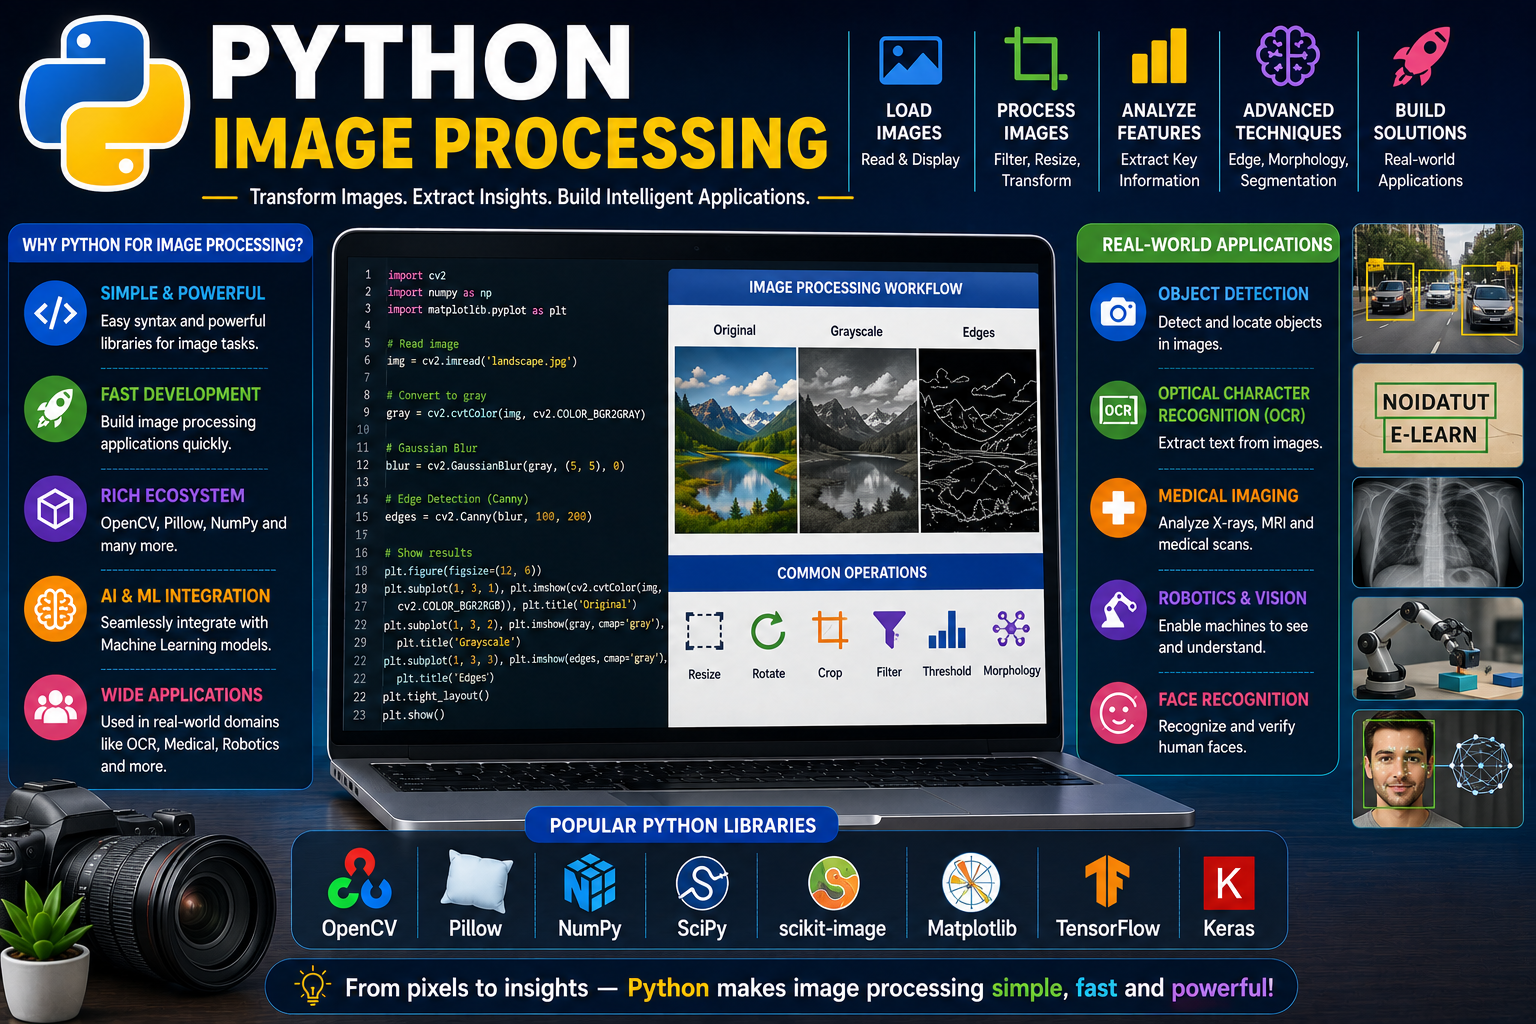Select the ROBOTICS & VISION heading

1232,598
